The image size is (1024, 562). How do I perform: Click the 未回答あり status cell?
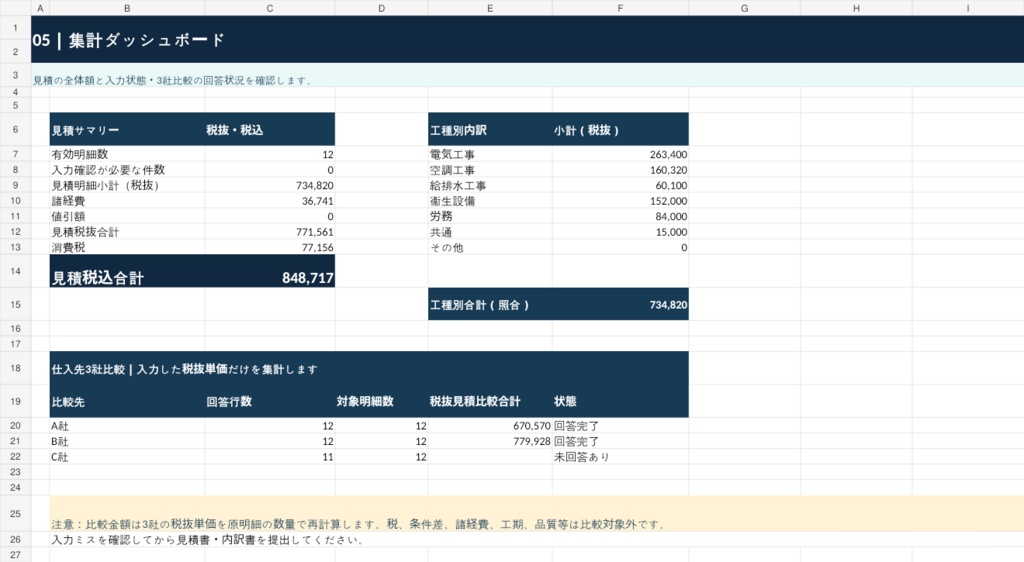pyautogui.click(x=620, y=457)
